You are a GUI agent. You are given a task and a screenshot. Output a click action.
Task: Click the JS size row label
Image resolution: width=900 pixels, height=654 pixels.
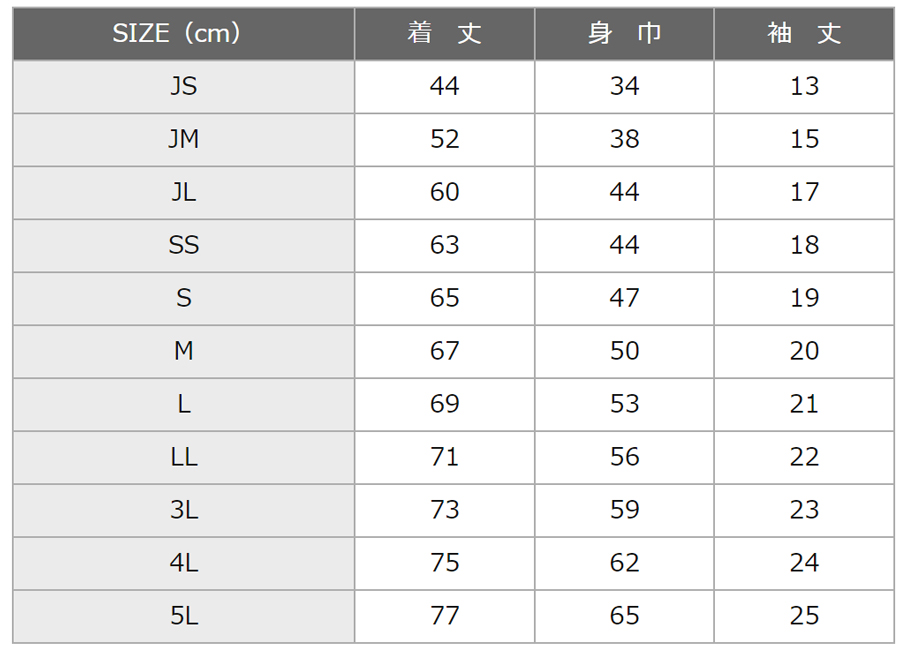point(184,87)
